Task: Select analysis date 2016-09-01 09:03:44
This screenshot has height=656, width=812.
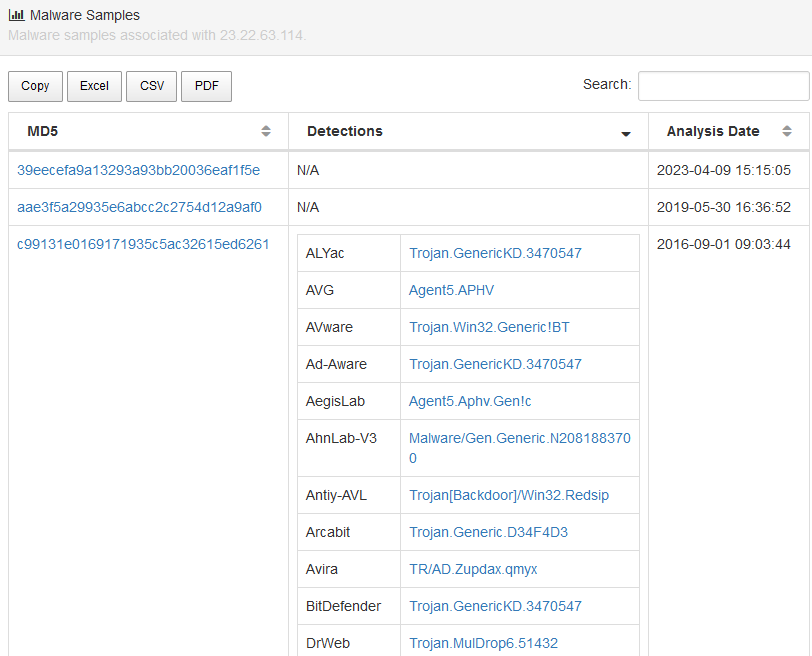Action: [723, 244]
